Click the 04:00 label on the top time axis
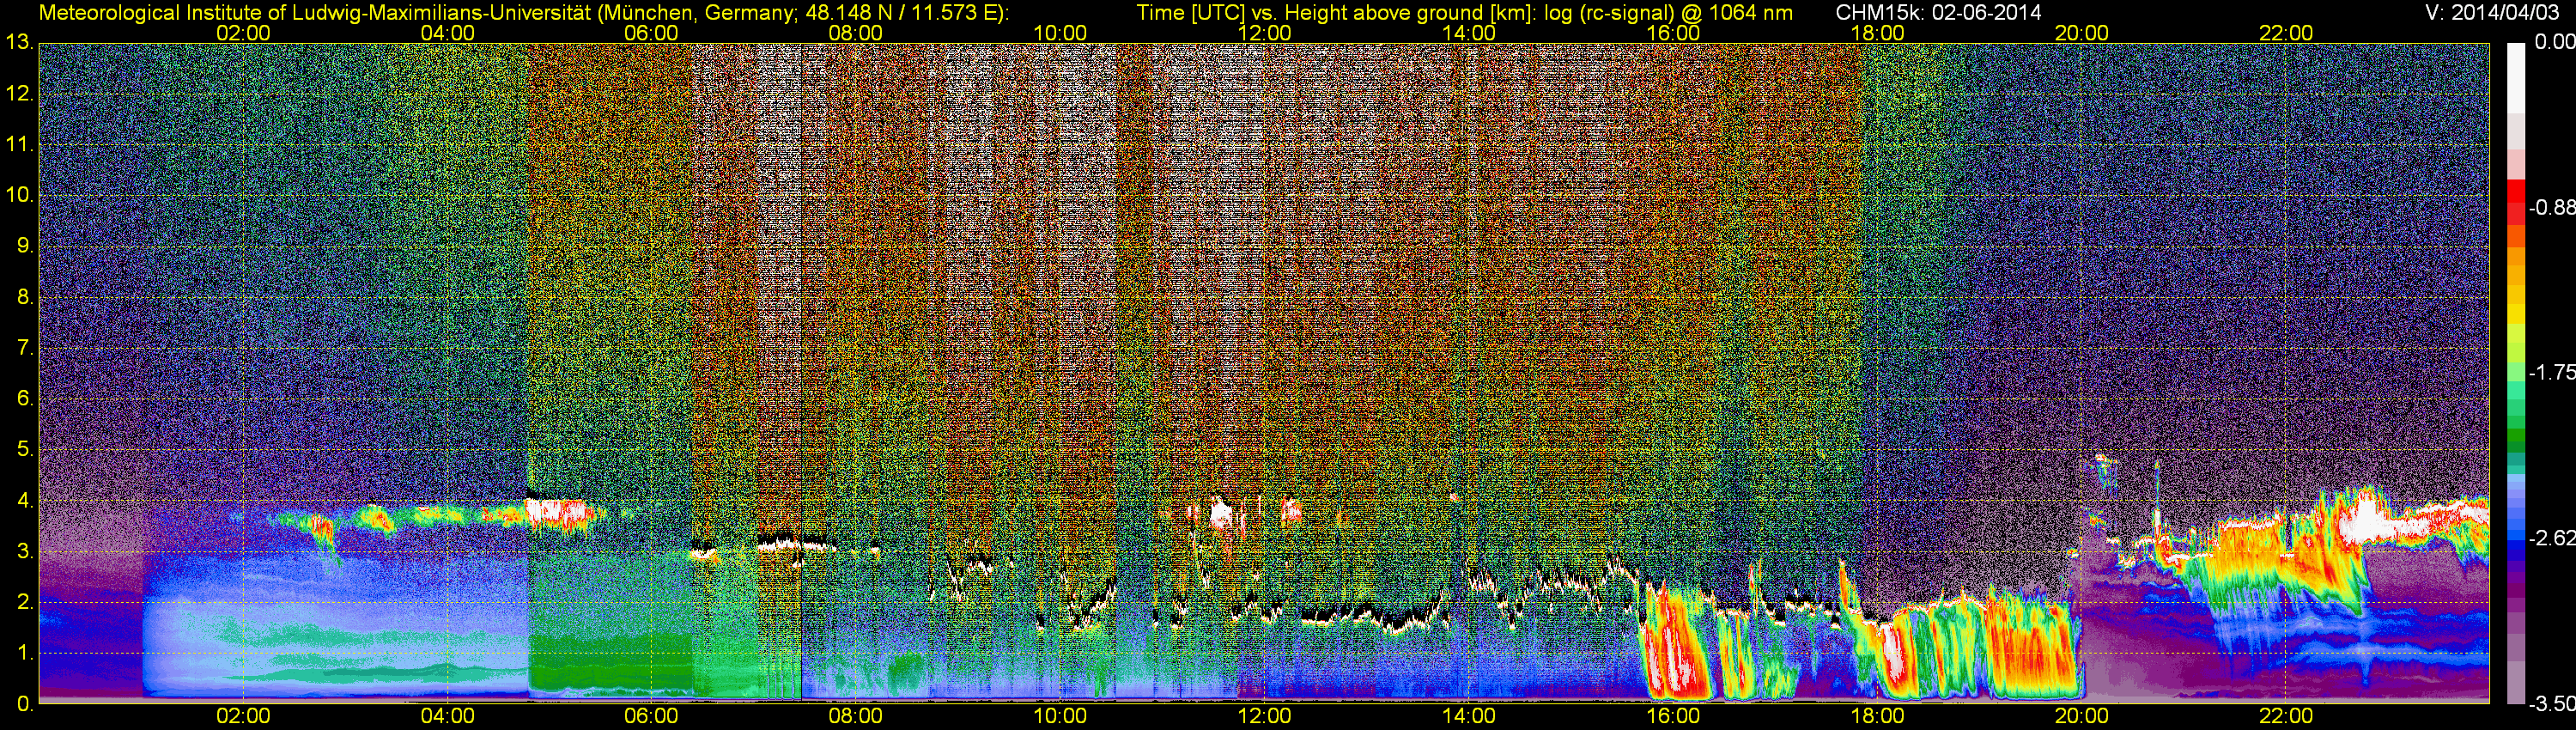The image size is (2576, 730). [x=447, y=33]
